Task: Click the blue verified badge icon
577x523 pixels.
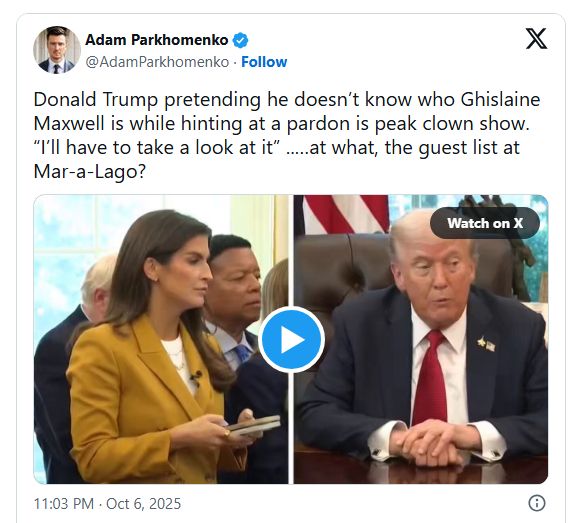Action: [240, 40]
